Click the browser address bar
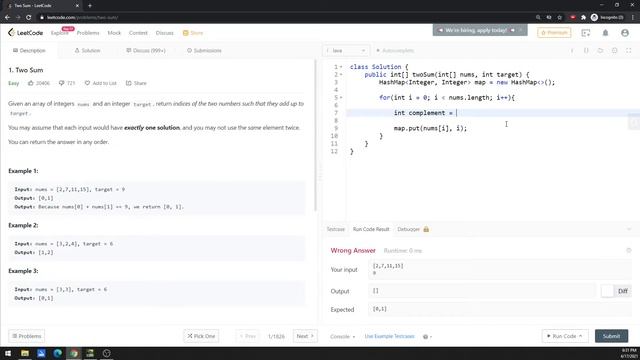This screenshot has height=360, width=640. click(286, 17)
